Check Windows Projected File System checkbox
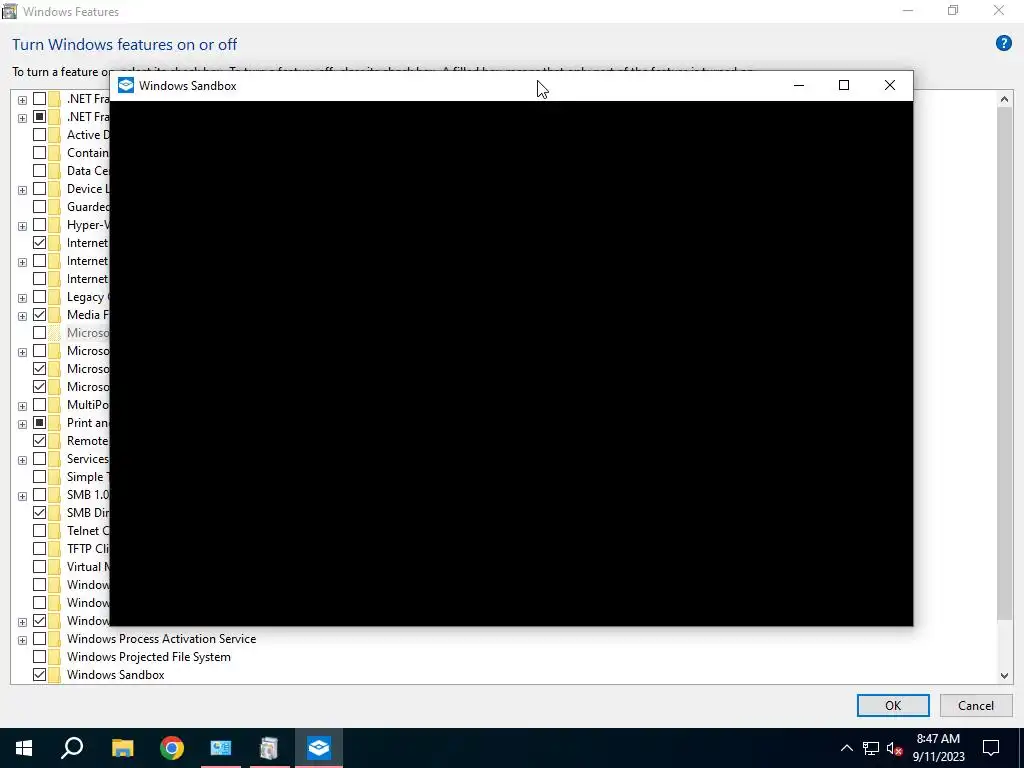The image size is (1024, 768). 39,657
